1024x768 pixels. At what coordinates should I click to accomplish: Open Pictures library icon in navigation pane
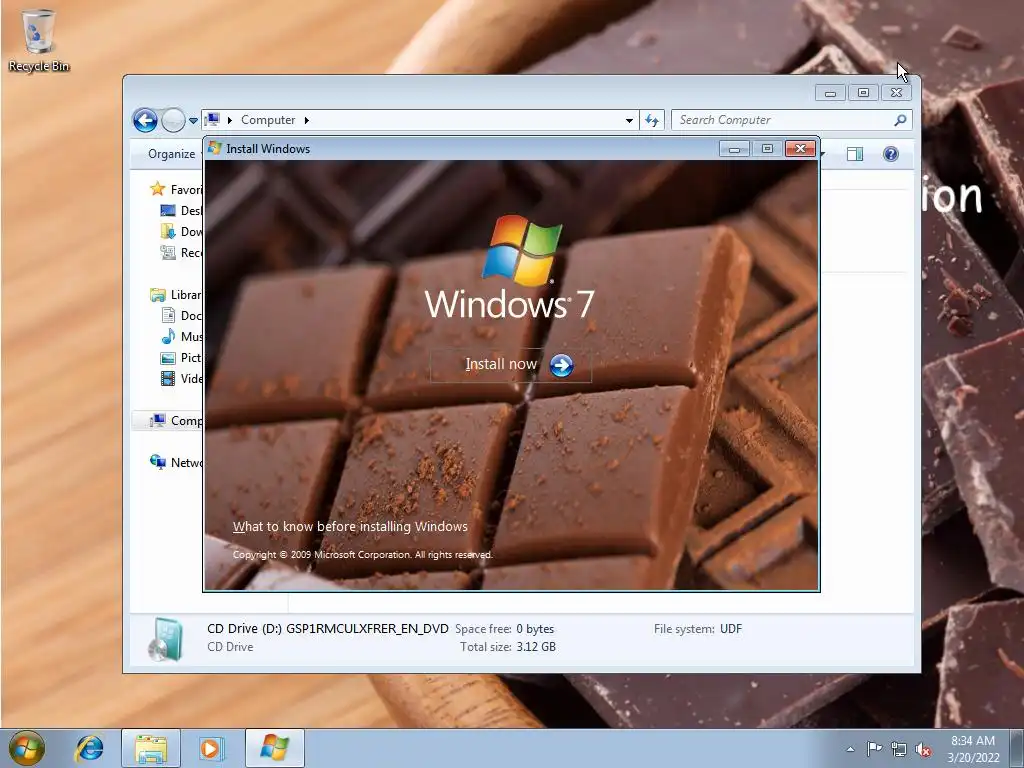(x=168, y=358)
